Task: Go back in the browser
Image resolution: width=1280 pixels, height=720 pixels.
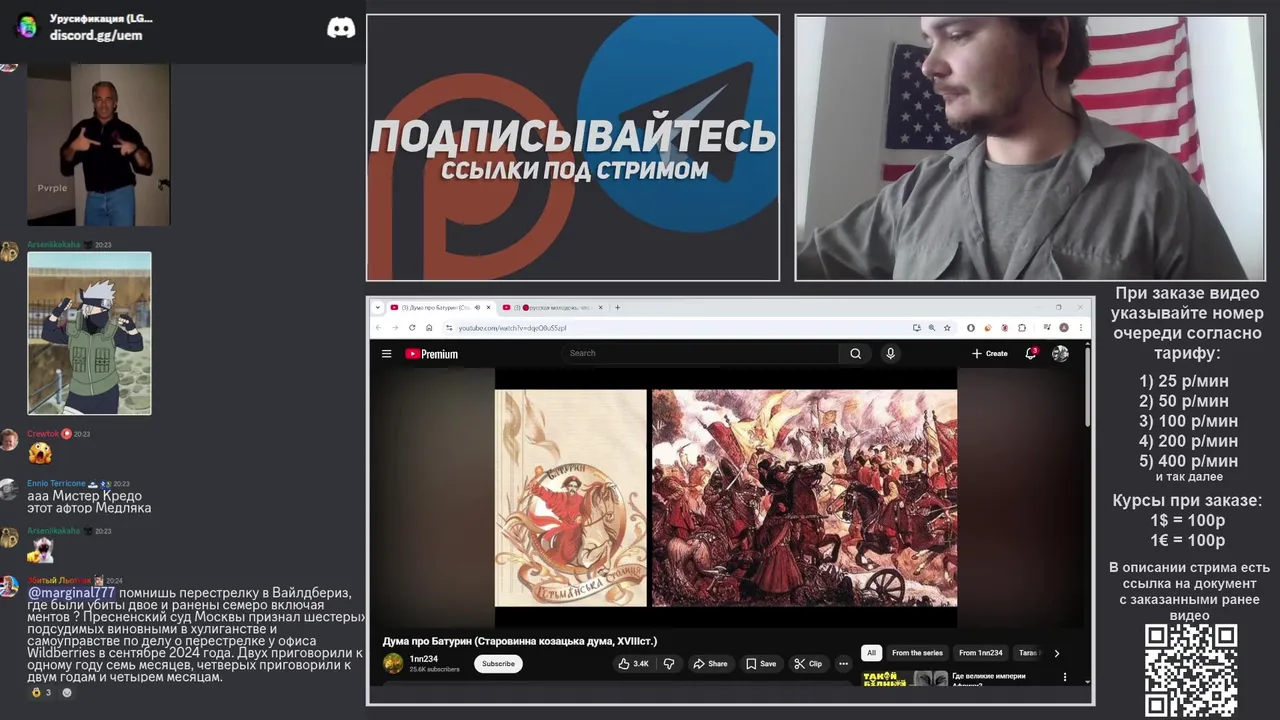Action: click(378, 327)
